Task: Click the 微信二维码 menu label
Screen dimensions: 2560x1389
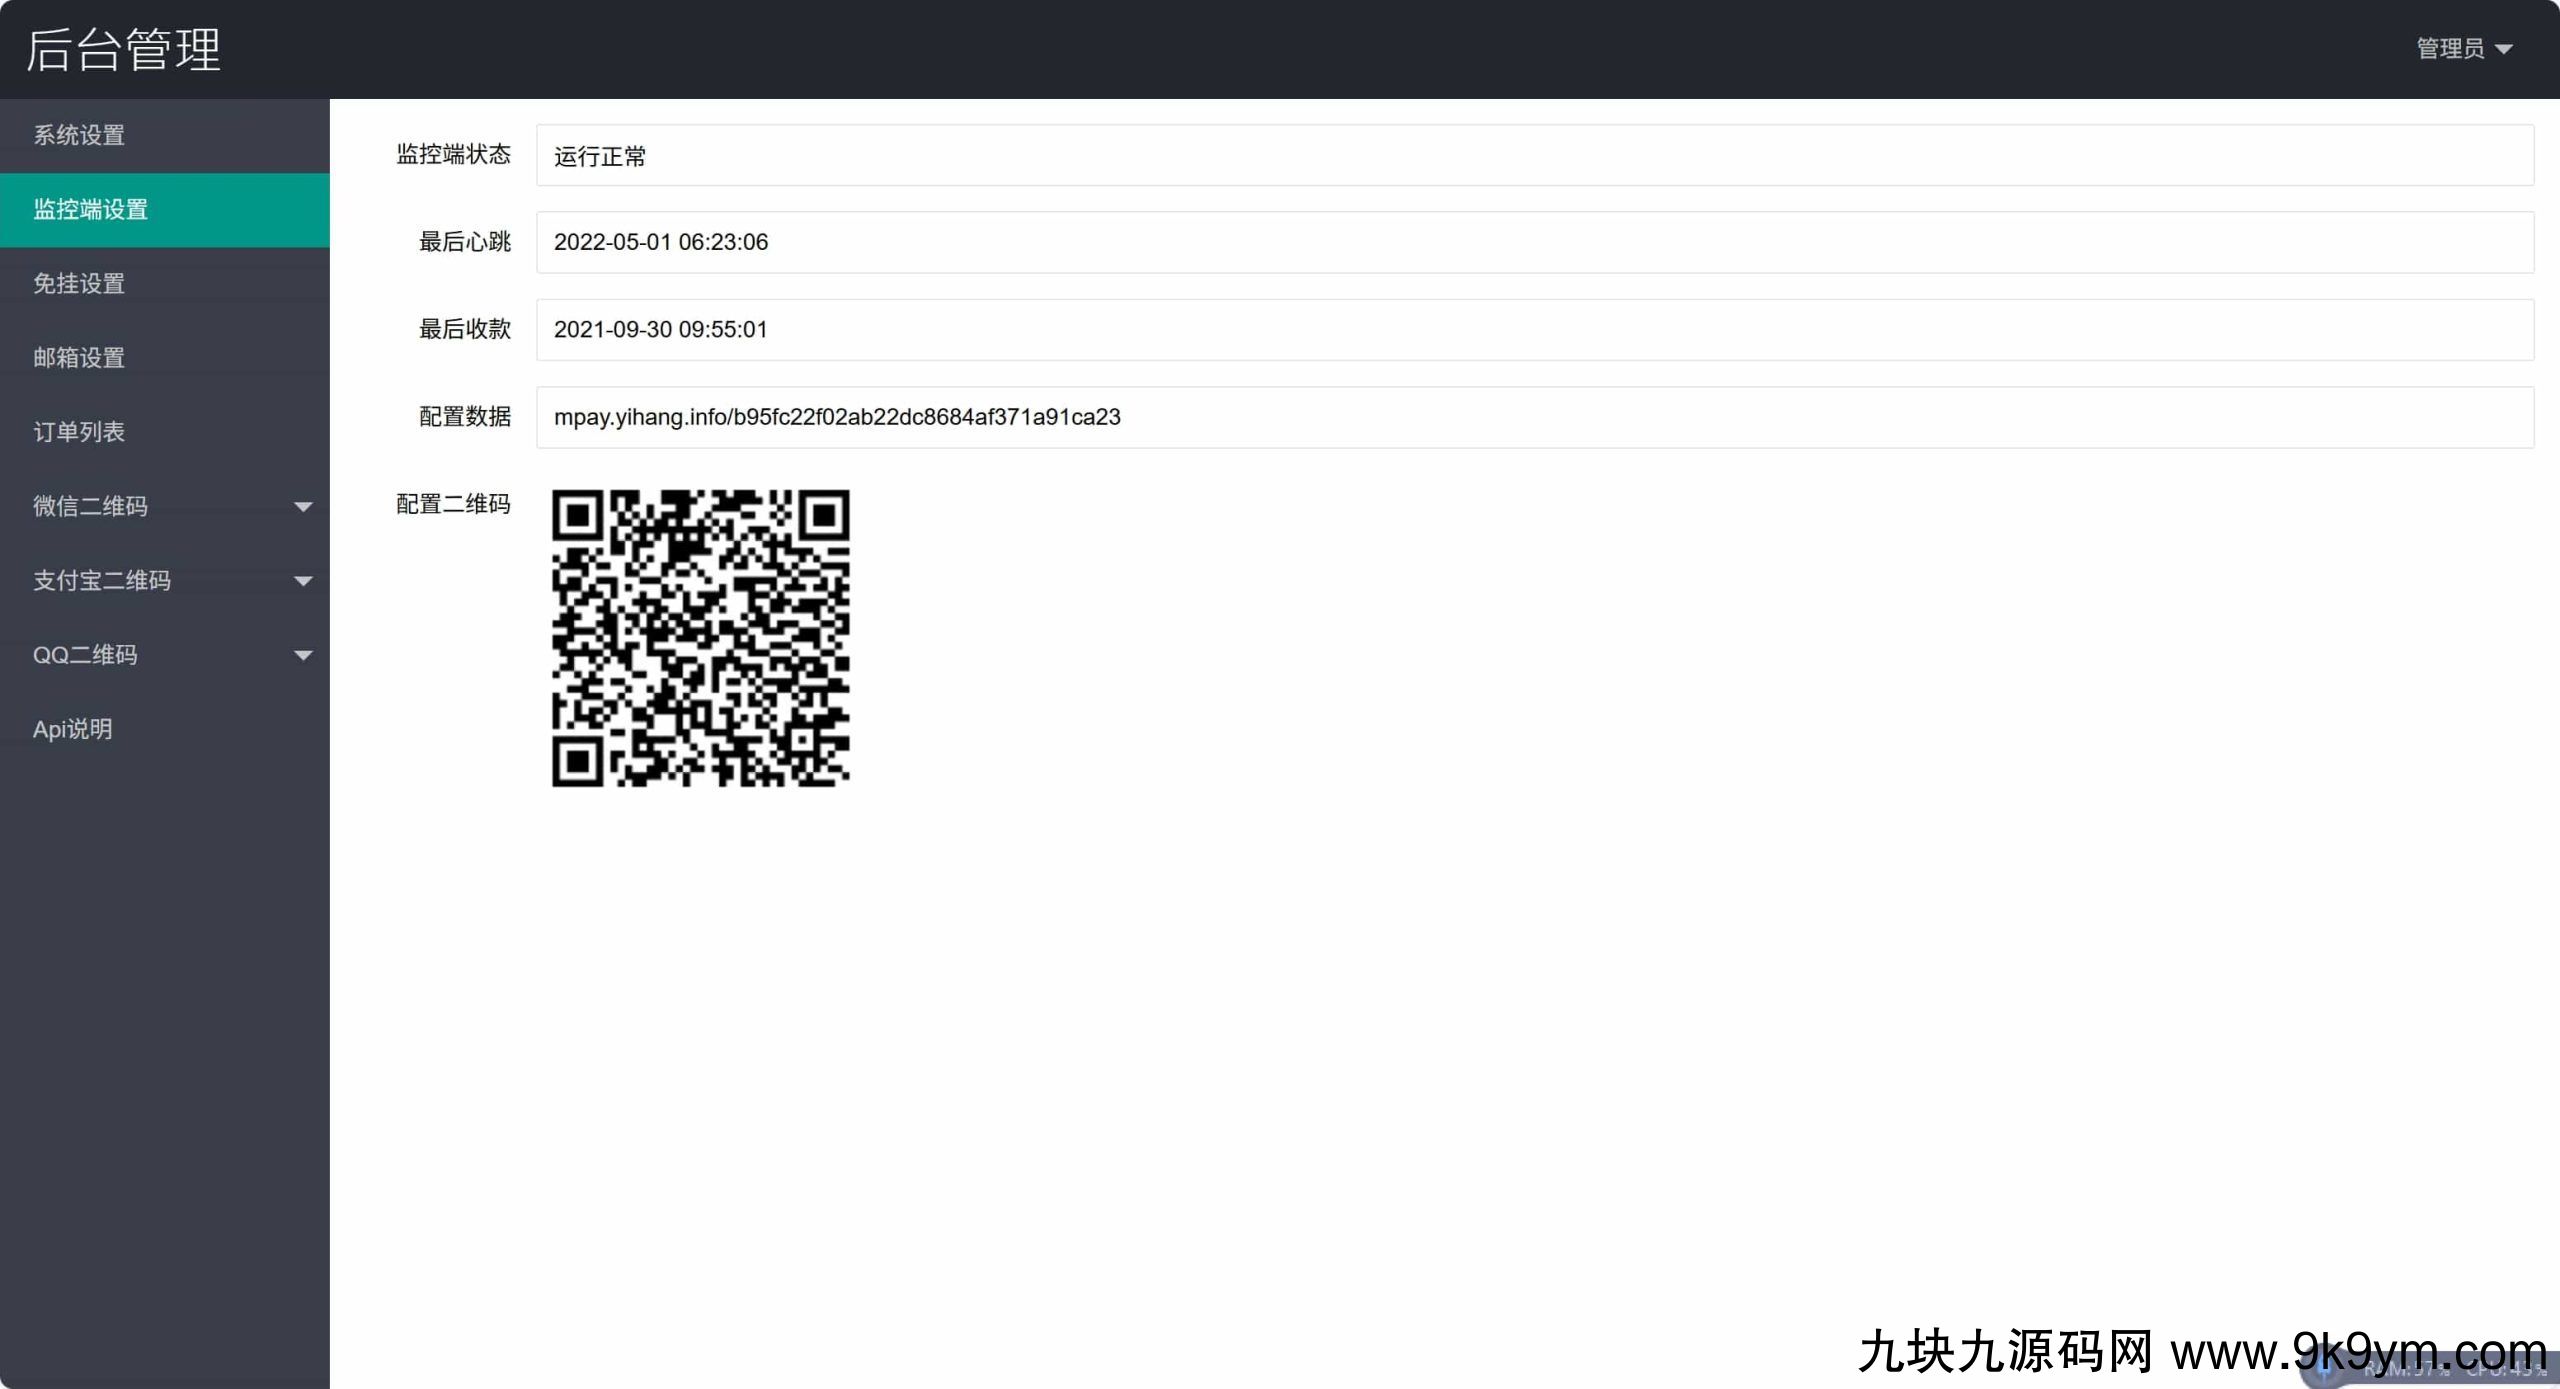Action: [90, 506]
